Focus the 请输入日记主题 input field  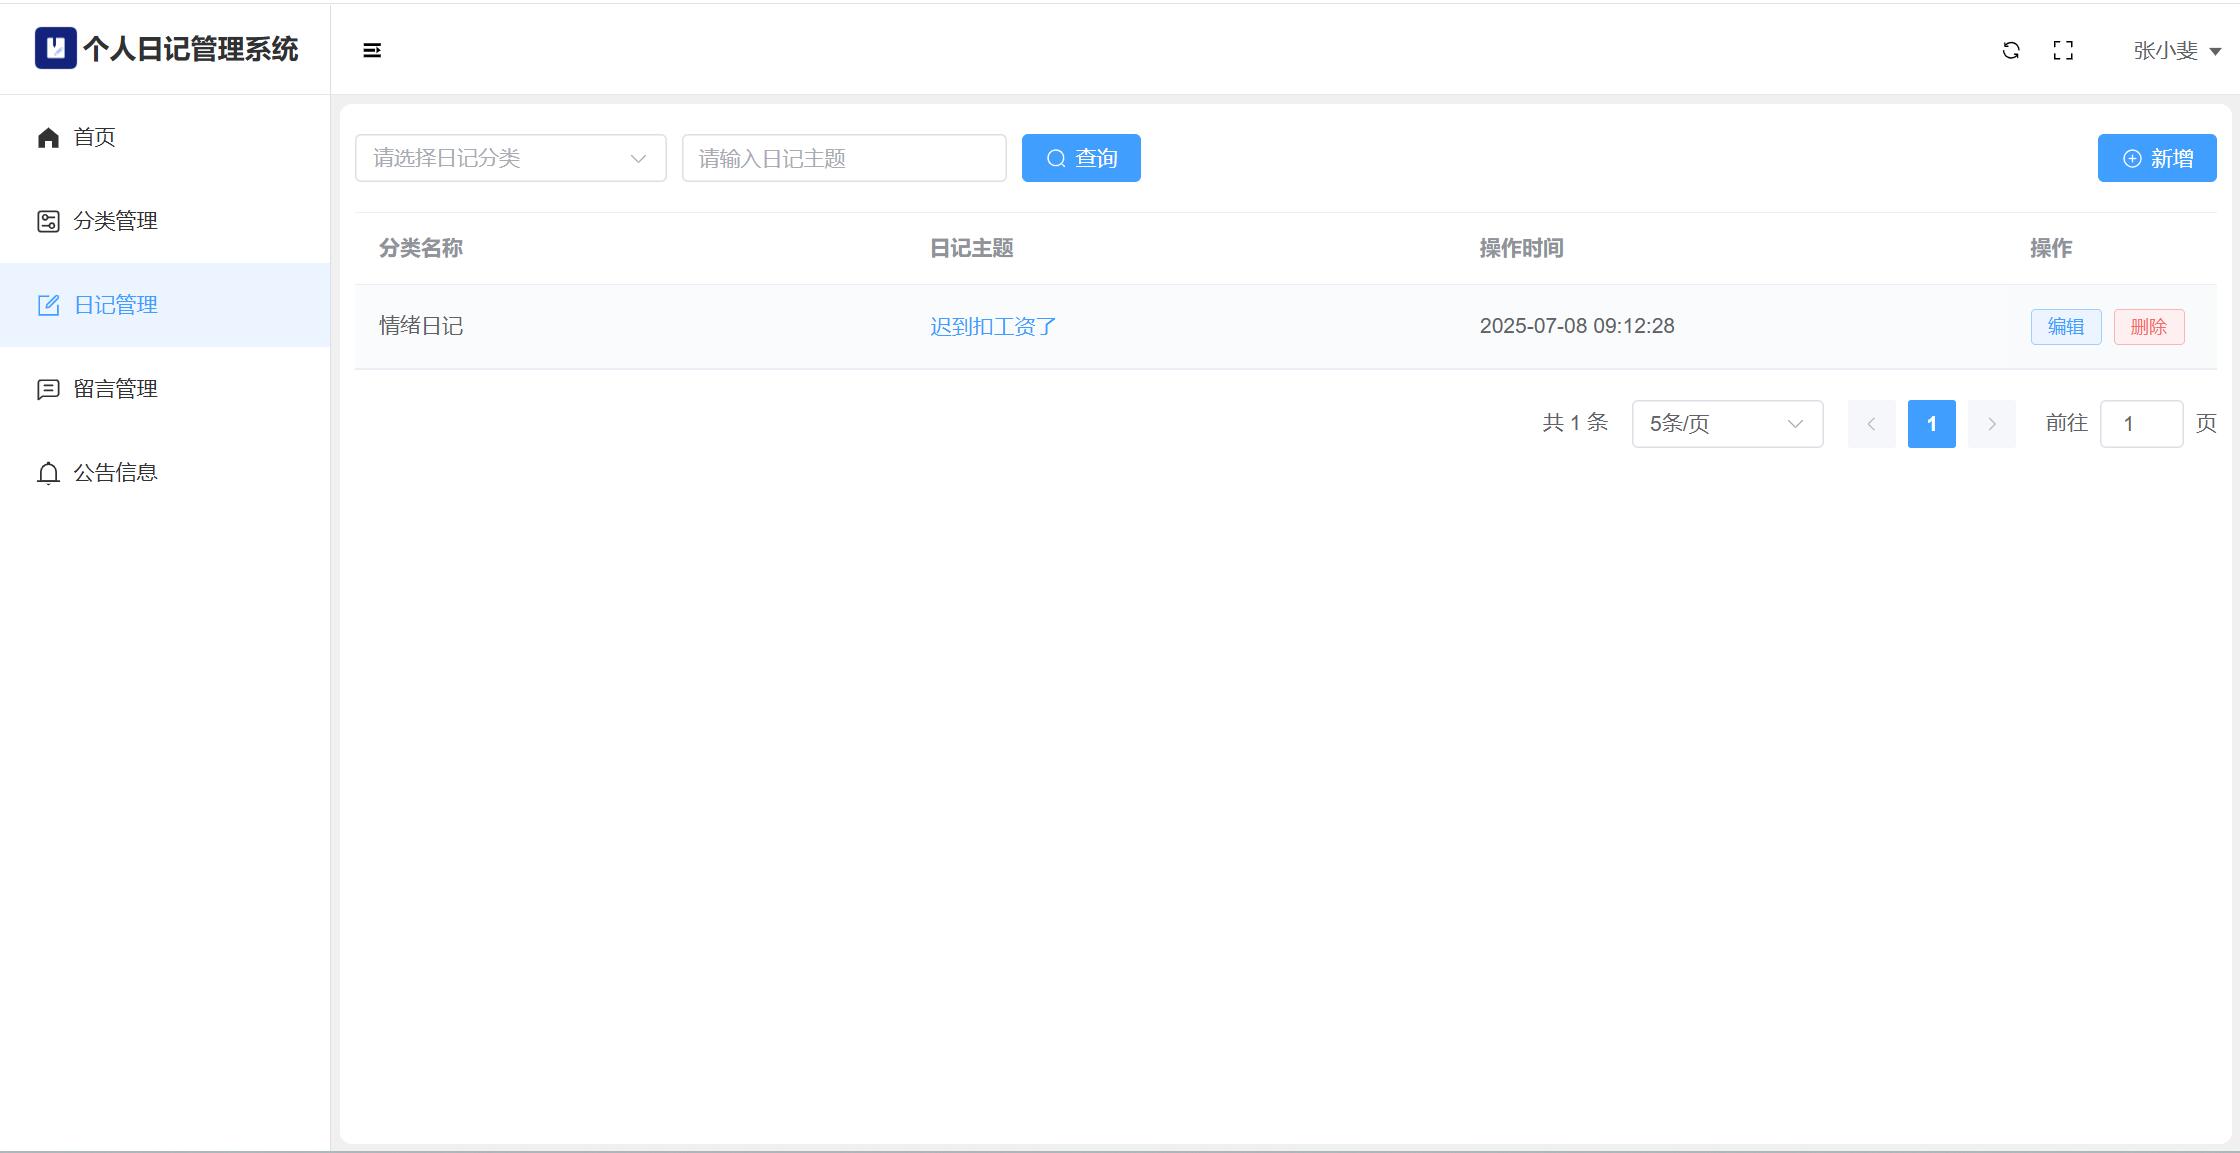(843, 158)
